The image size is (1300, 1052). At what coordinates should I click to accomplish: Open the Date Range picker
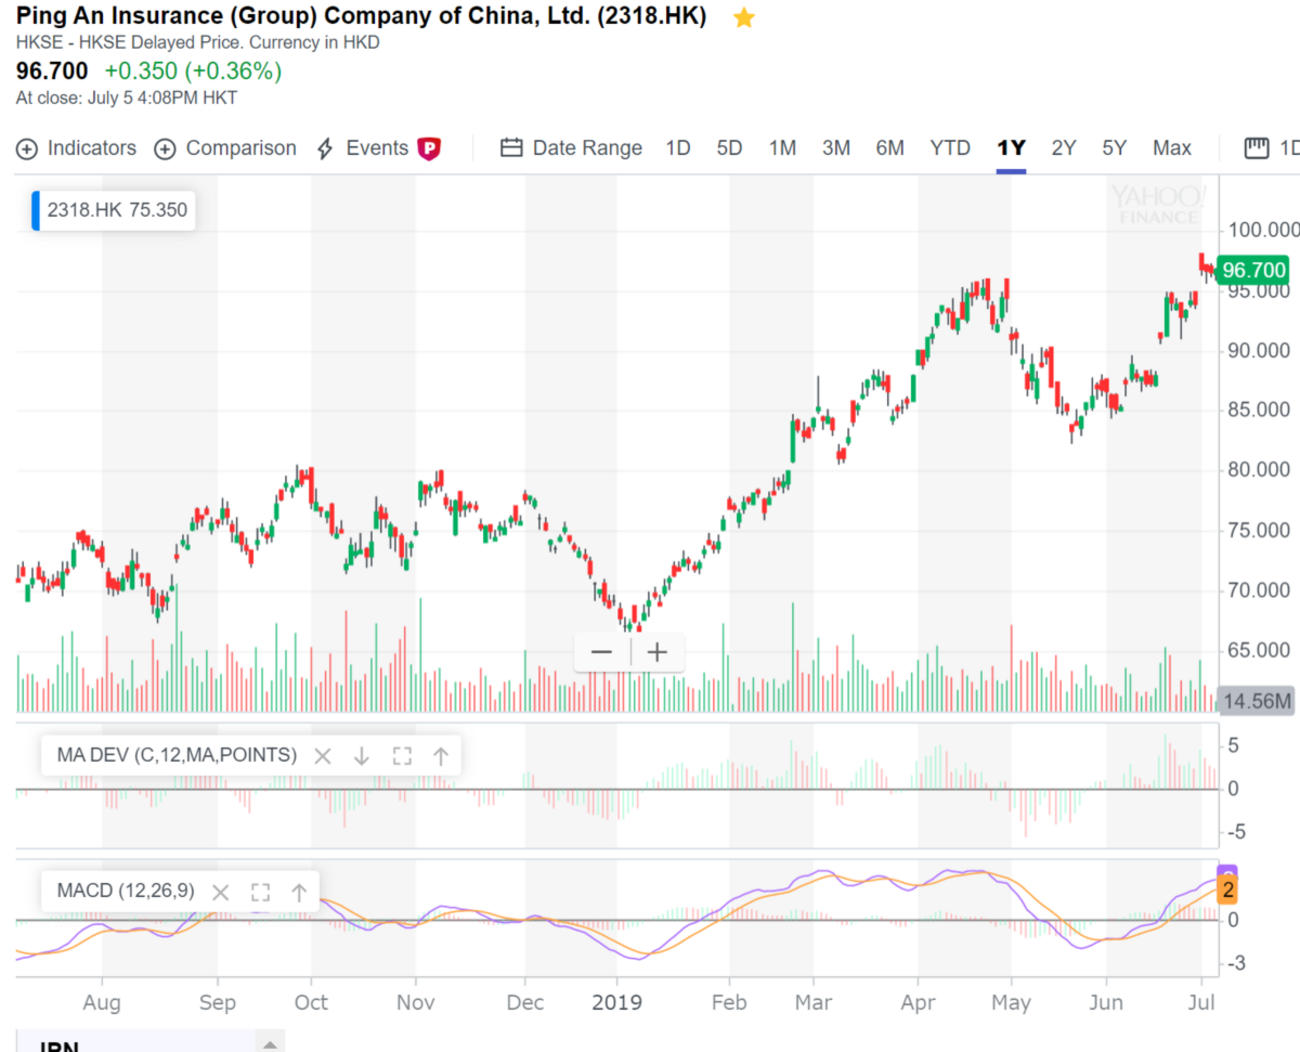coord(571,148)
